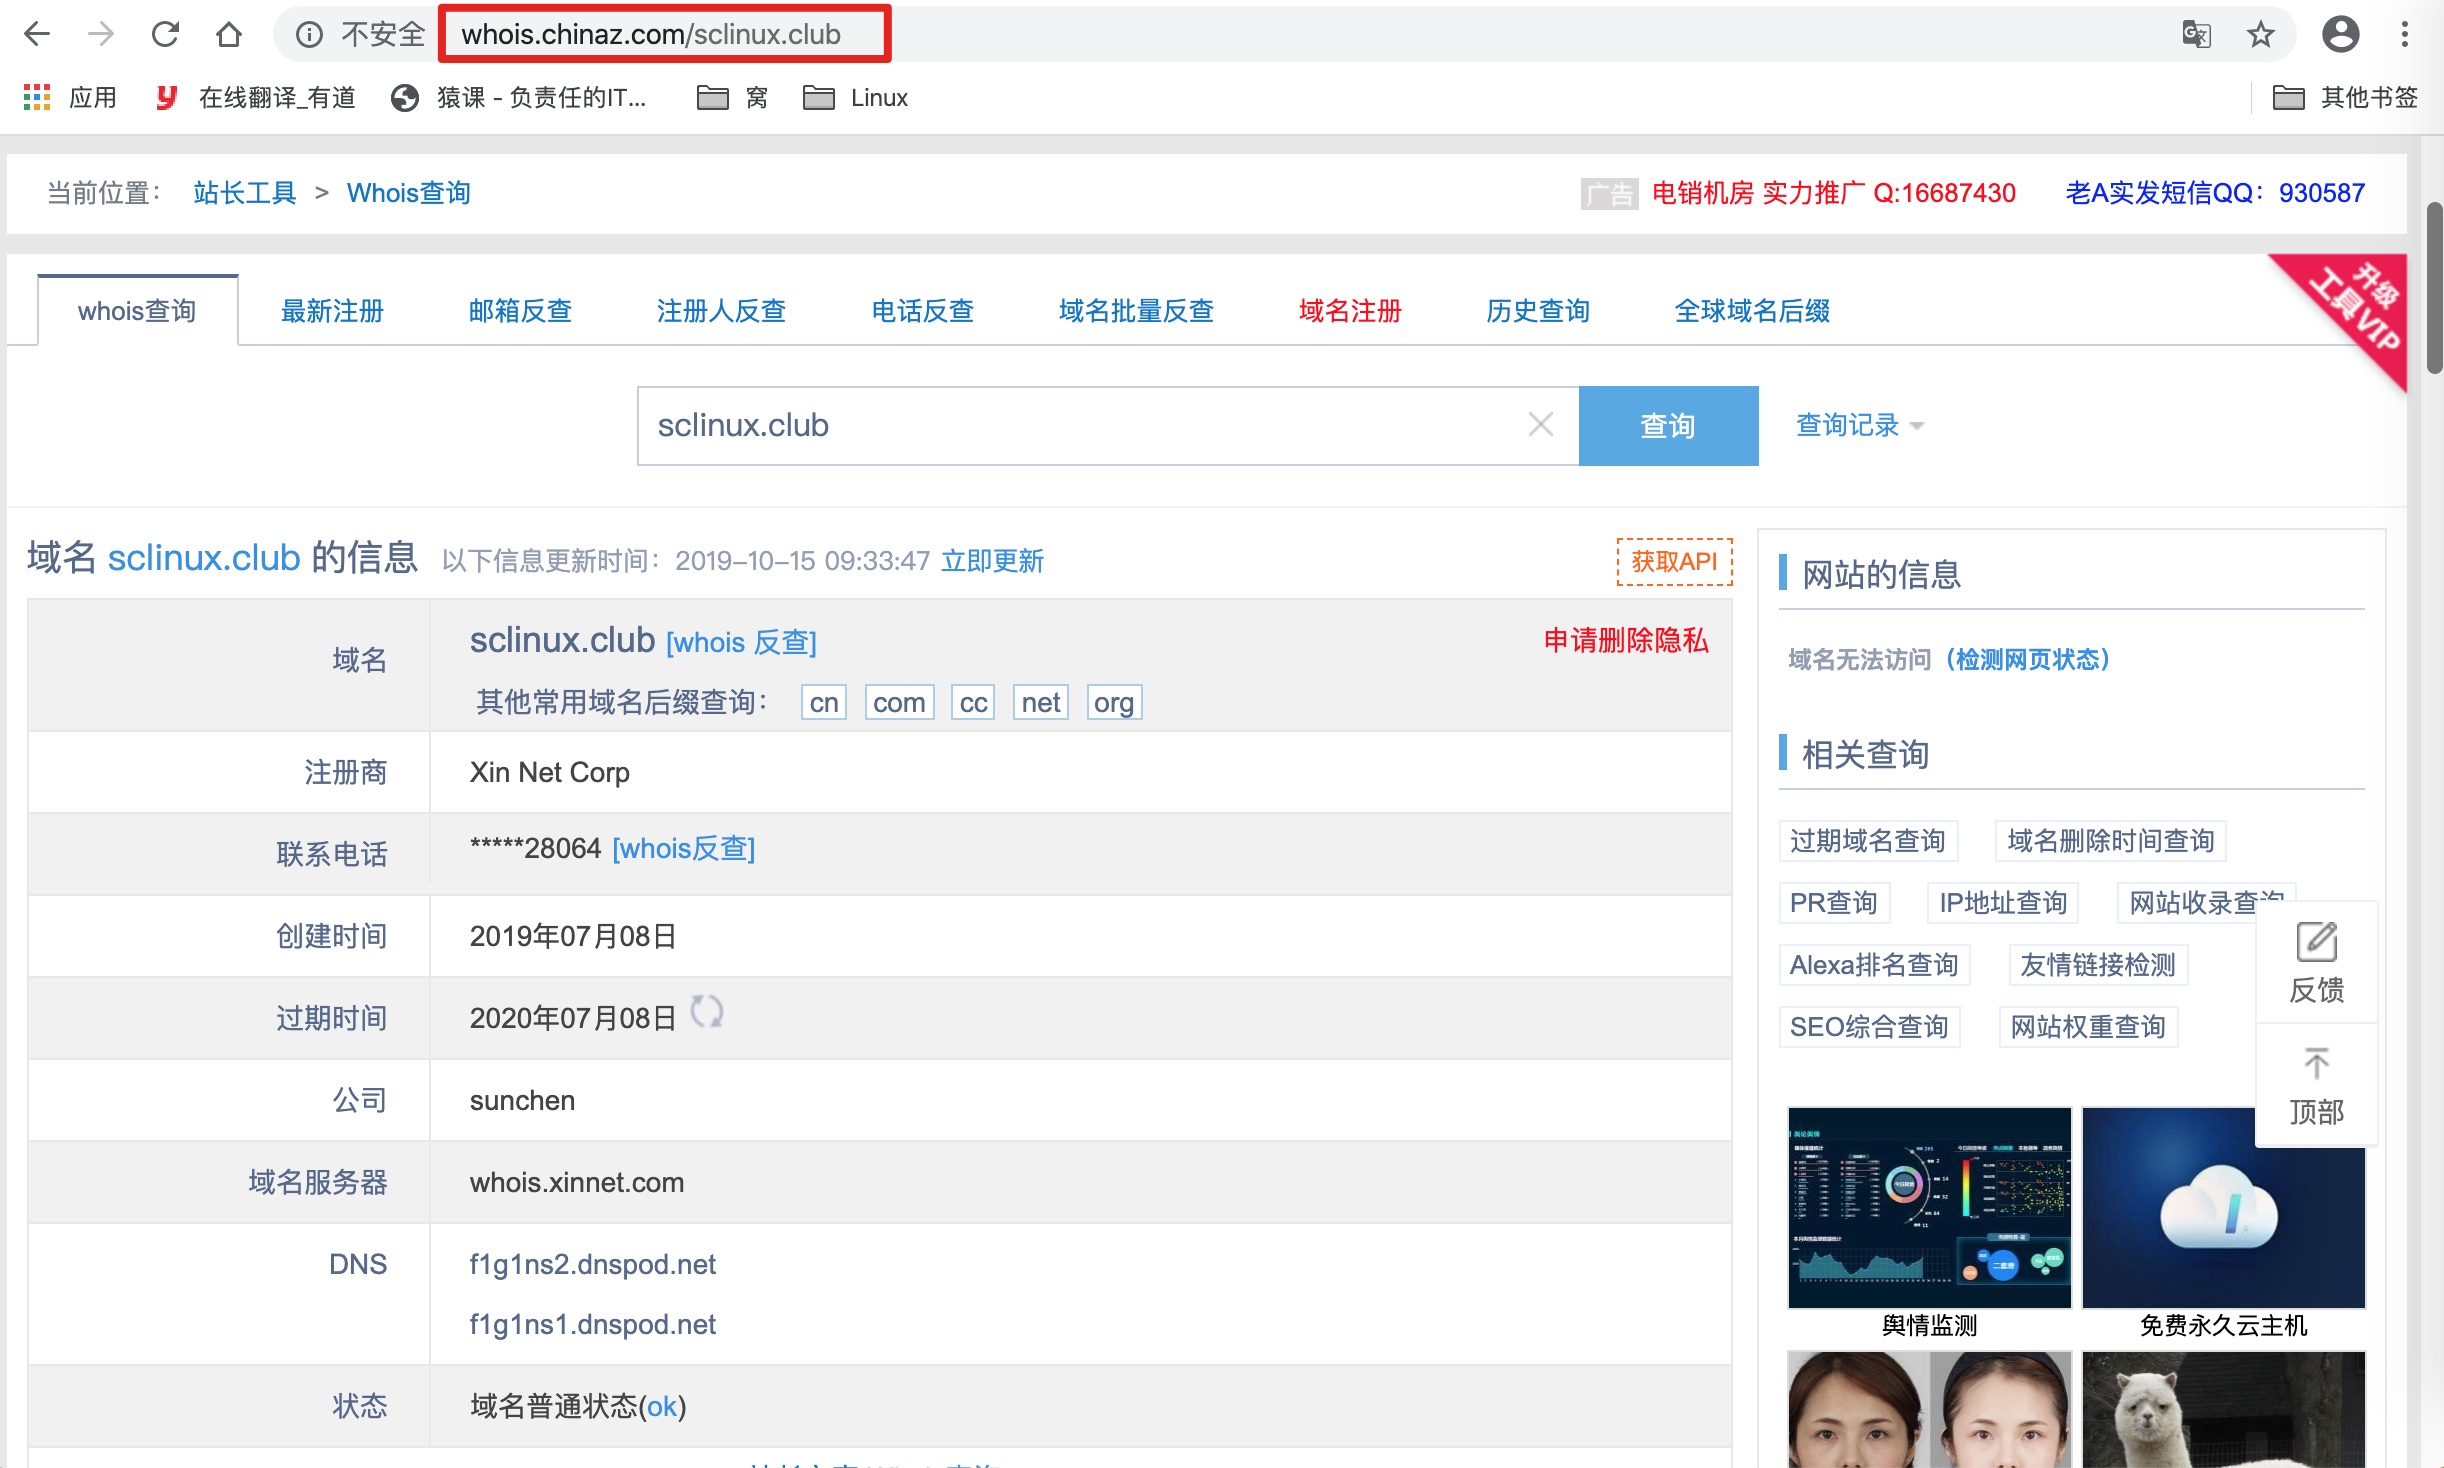Open the 舆情监测 thumbnail
2444x1468 pixels.
1929,1207
